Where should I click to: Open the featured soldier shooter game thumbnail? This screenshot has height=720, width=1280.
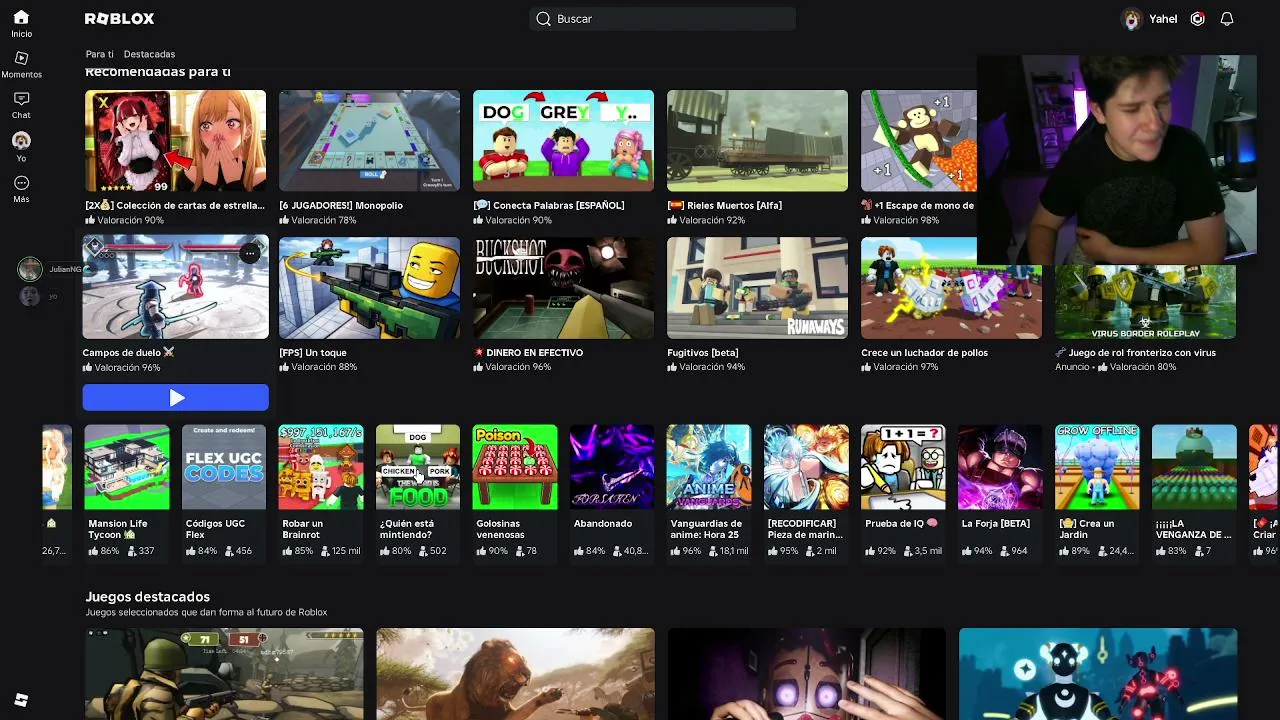tap(224, 674)
